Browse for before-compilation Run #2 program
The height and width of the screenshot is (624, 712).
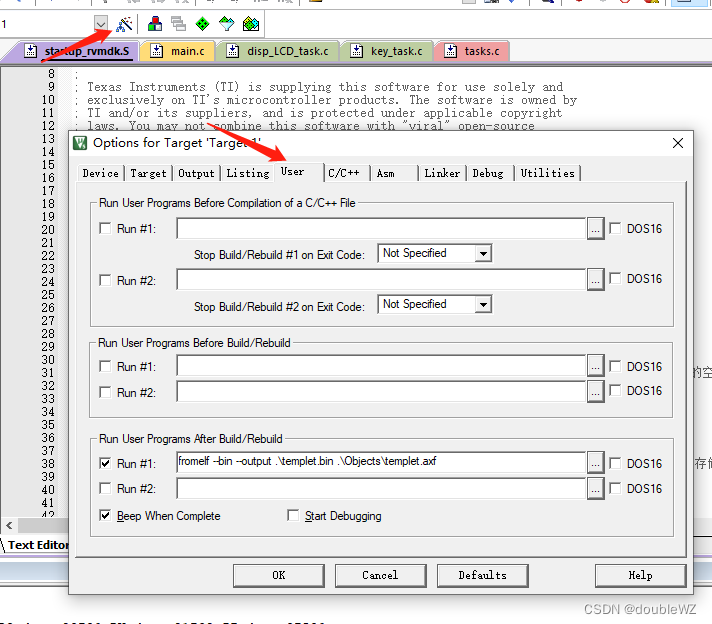(595, 279)
